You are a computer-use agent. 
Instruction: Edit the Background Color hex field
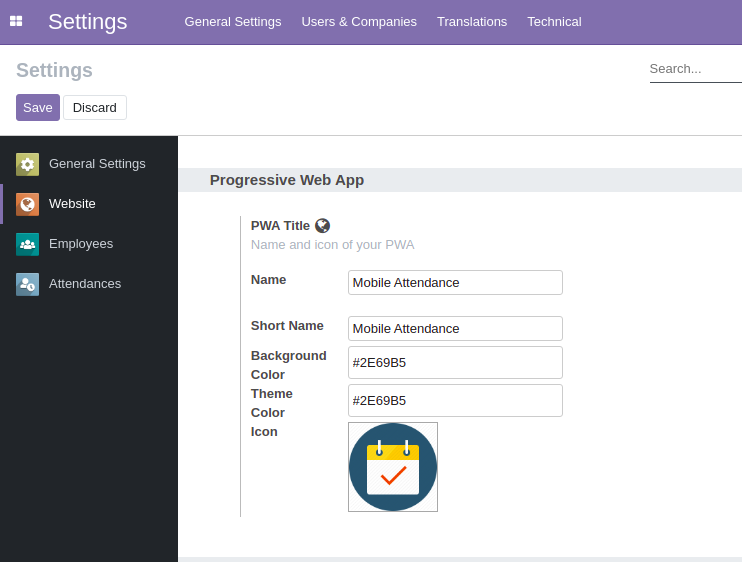coord(455,362)
